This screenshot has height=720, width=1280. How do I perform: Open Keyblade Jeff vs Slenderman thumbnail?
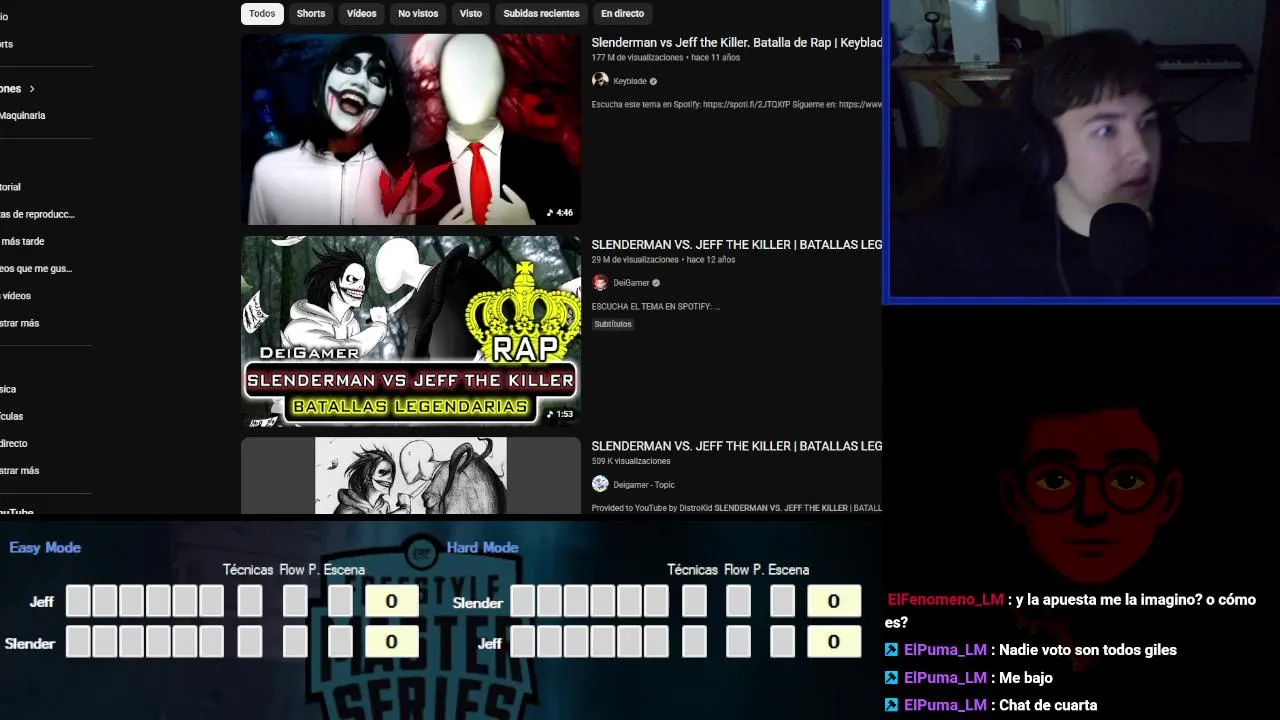point(410,129)
